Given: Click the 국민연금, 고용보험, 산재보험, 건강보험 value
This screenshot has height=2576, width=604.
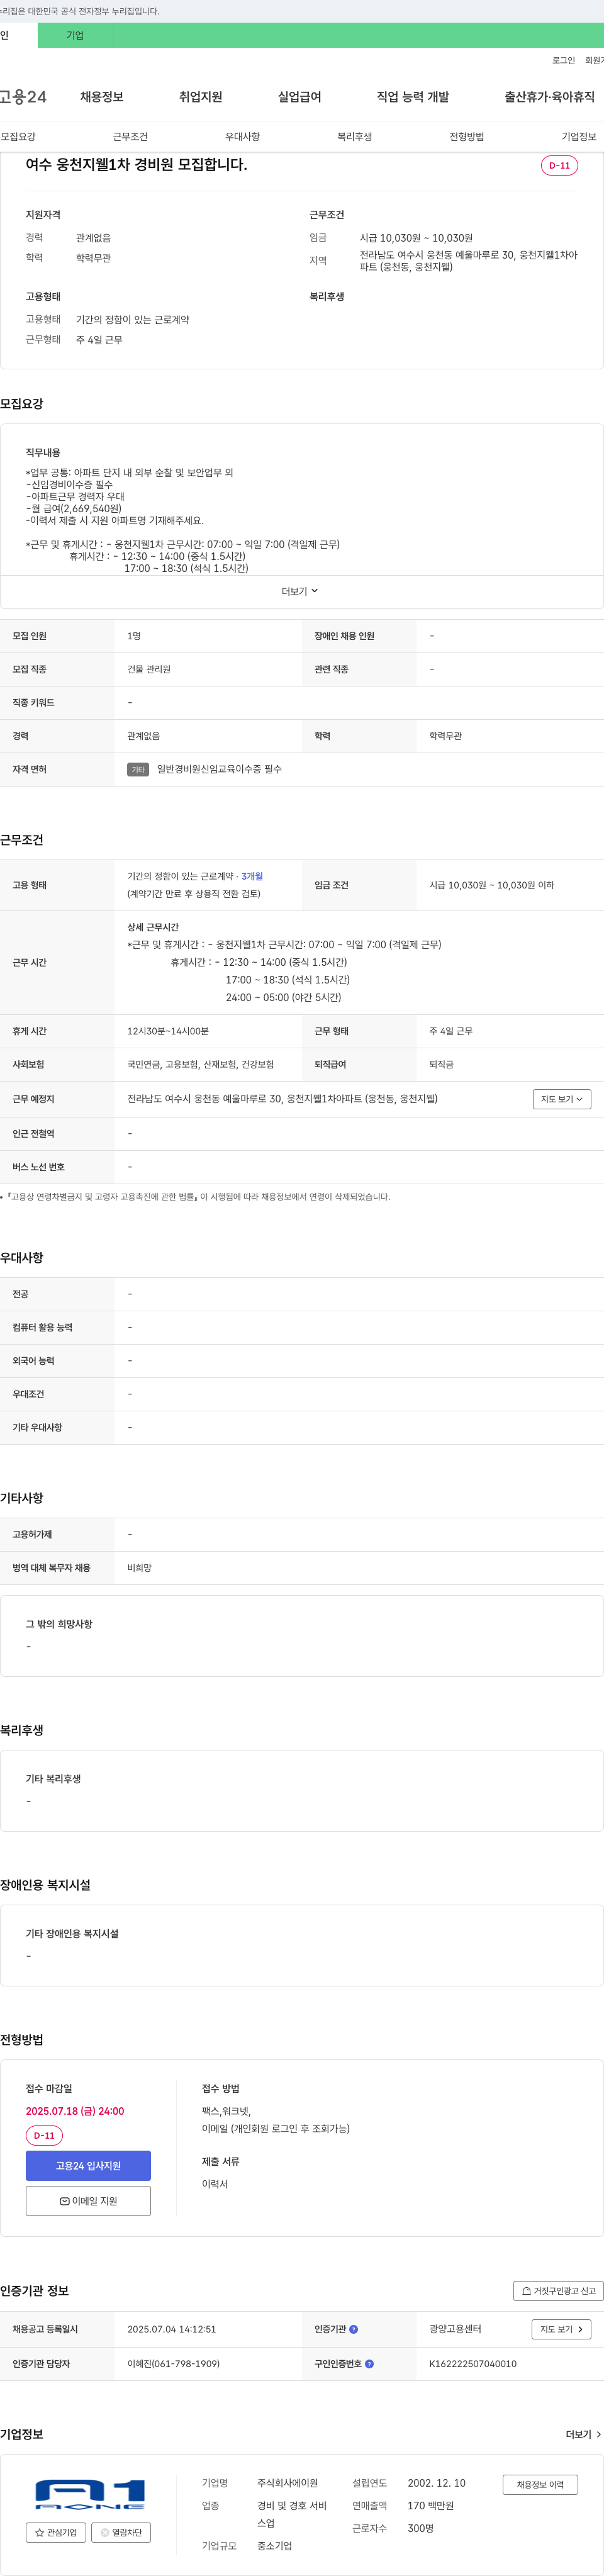Looking at the screenshot, I should tap(200, 1064).
